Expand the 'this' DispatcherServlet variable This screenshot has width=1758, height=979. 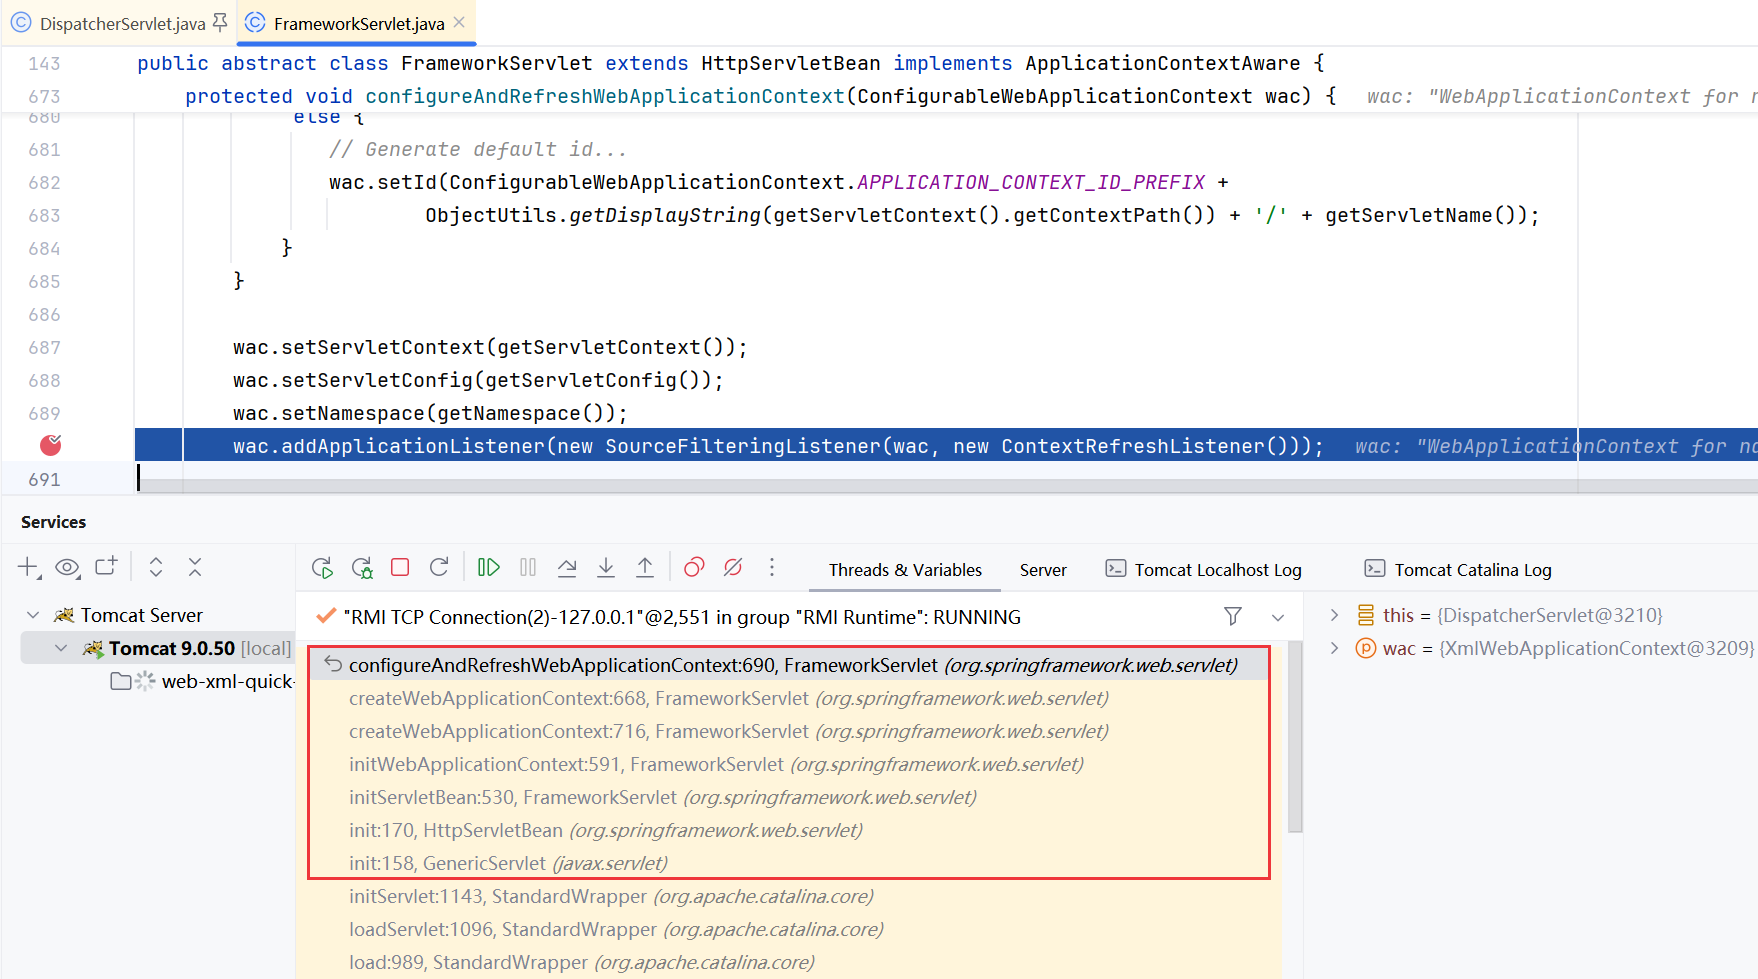tap(1334, 615)
